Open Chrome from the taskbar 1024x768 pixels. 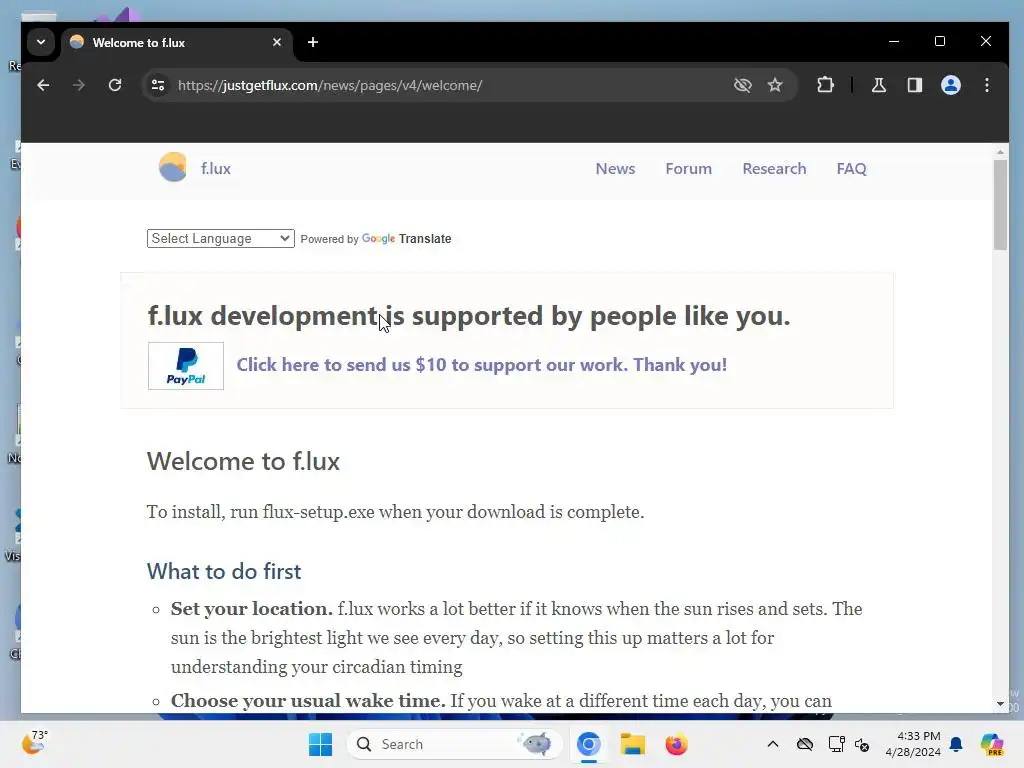pyautogui.click(x=588, y=744)
